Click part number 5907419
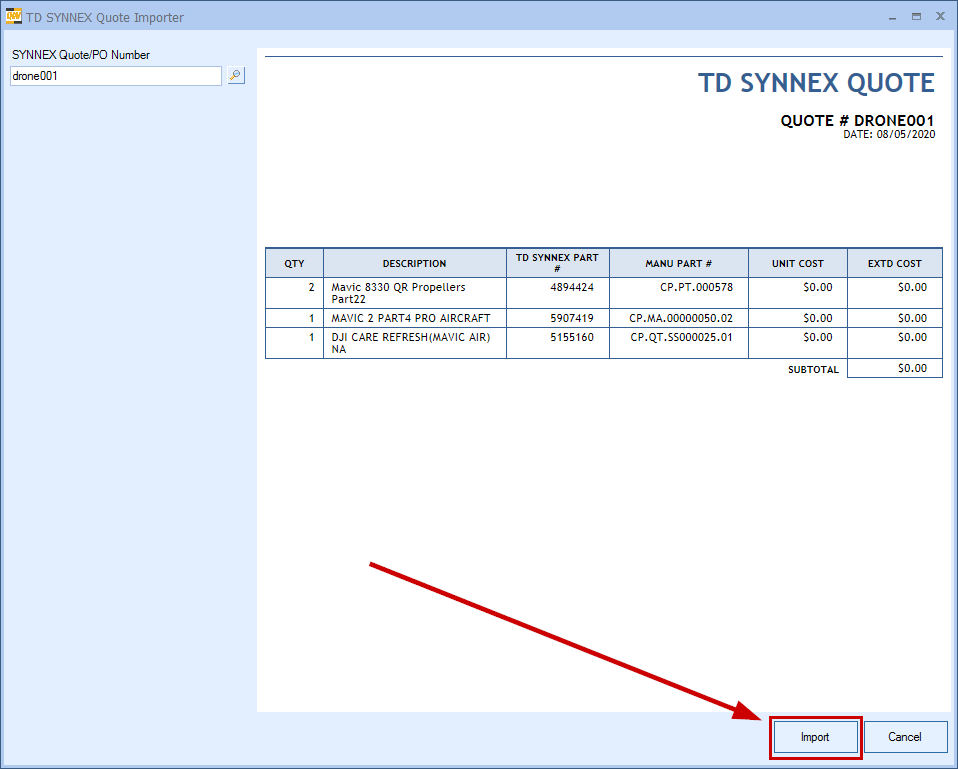The height and width of the screenshot is (769, 958). (x=572, y=318)
